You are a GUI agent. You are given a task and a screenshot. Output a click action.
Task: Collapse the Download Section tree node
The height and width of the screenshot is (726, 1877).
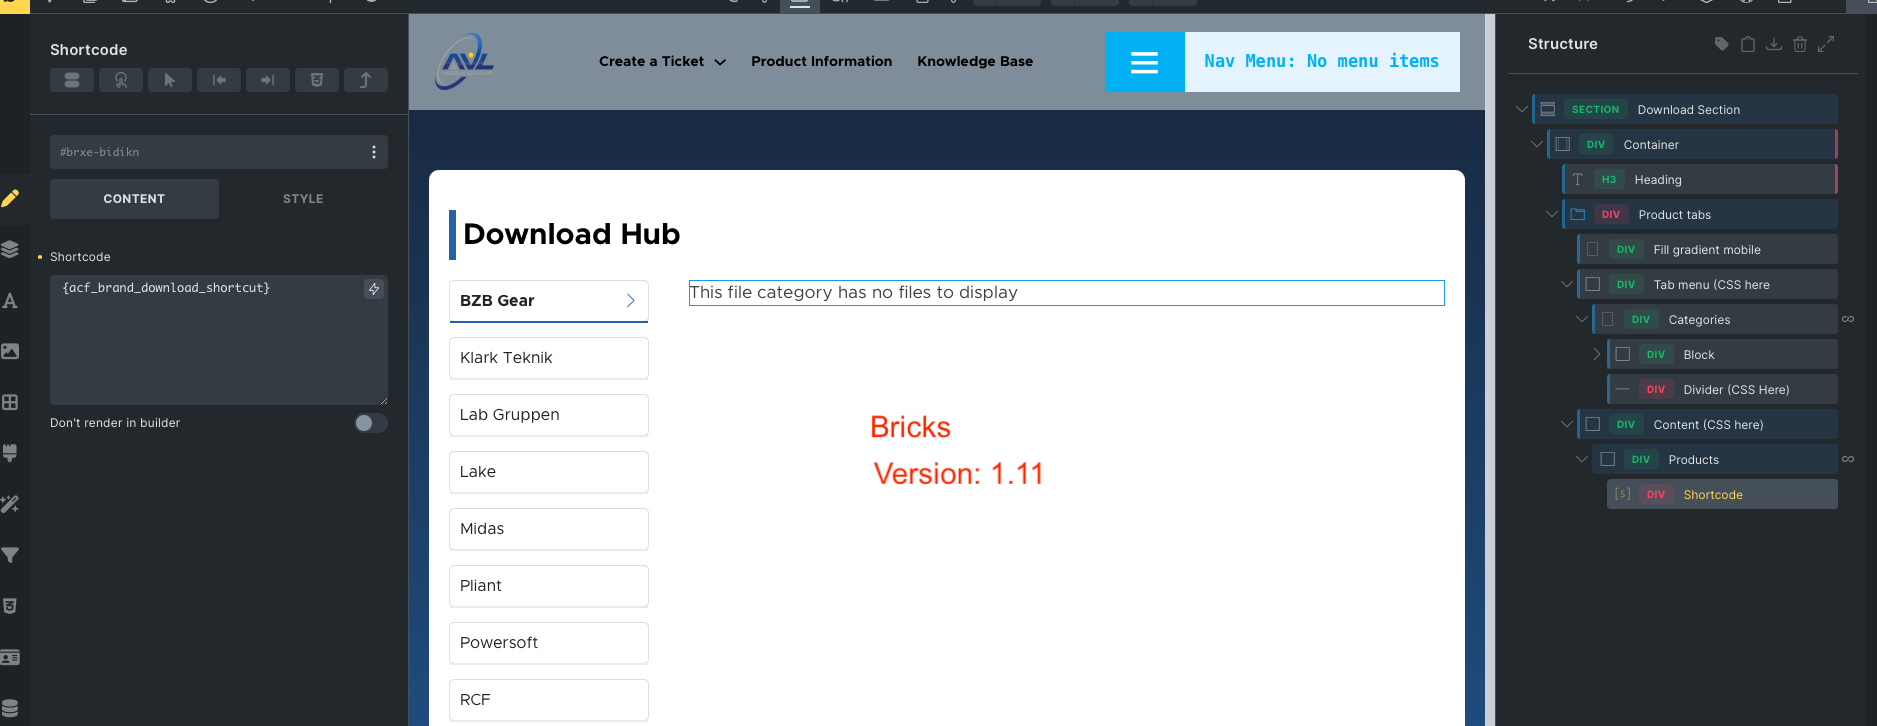1522,109
